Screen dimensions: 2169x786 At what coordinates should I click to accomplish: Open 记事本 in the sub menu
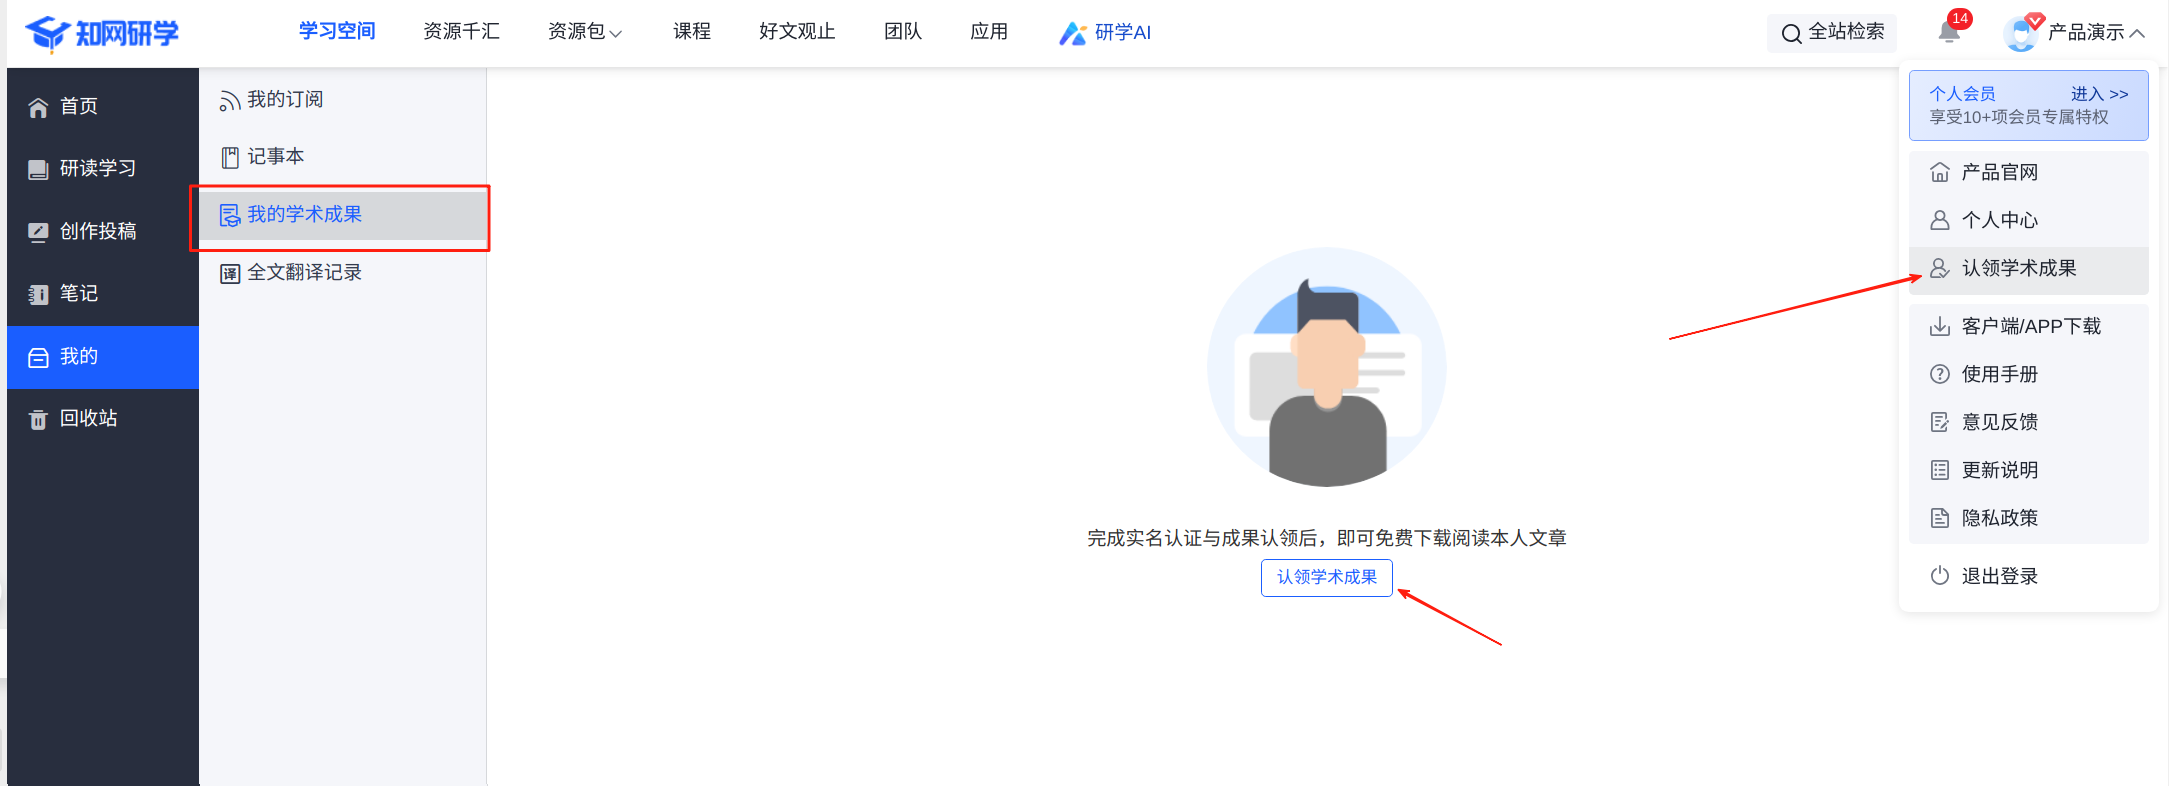coord(275,157)
